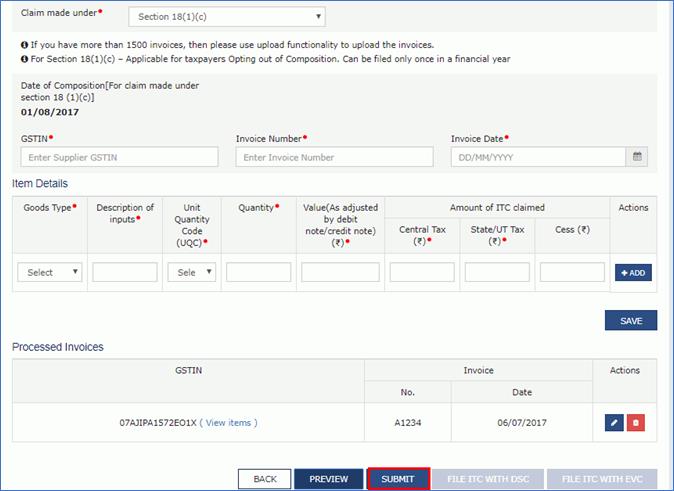The image size is (674, 491).
Task: Click FILE ITC WITH DSC button
Action: point(488,479)
